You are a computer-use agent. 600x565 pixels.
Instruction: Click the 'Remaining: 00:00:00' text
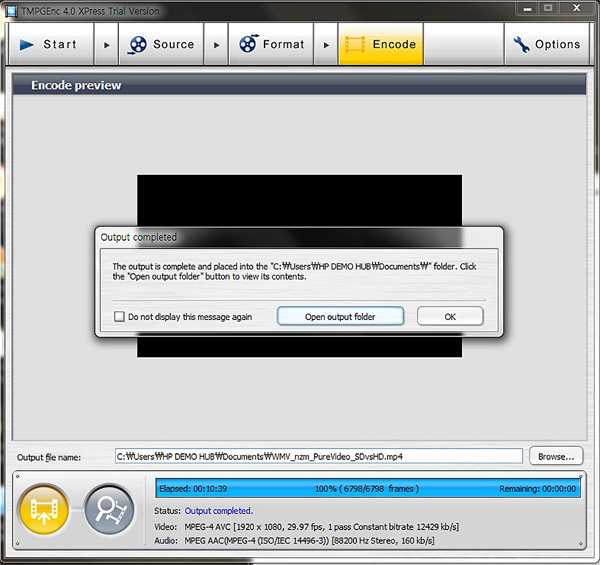[x=537, y=488]
